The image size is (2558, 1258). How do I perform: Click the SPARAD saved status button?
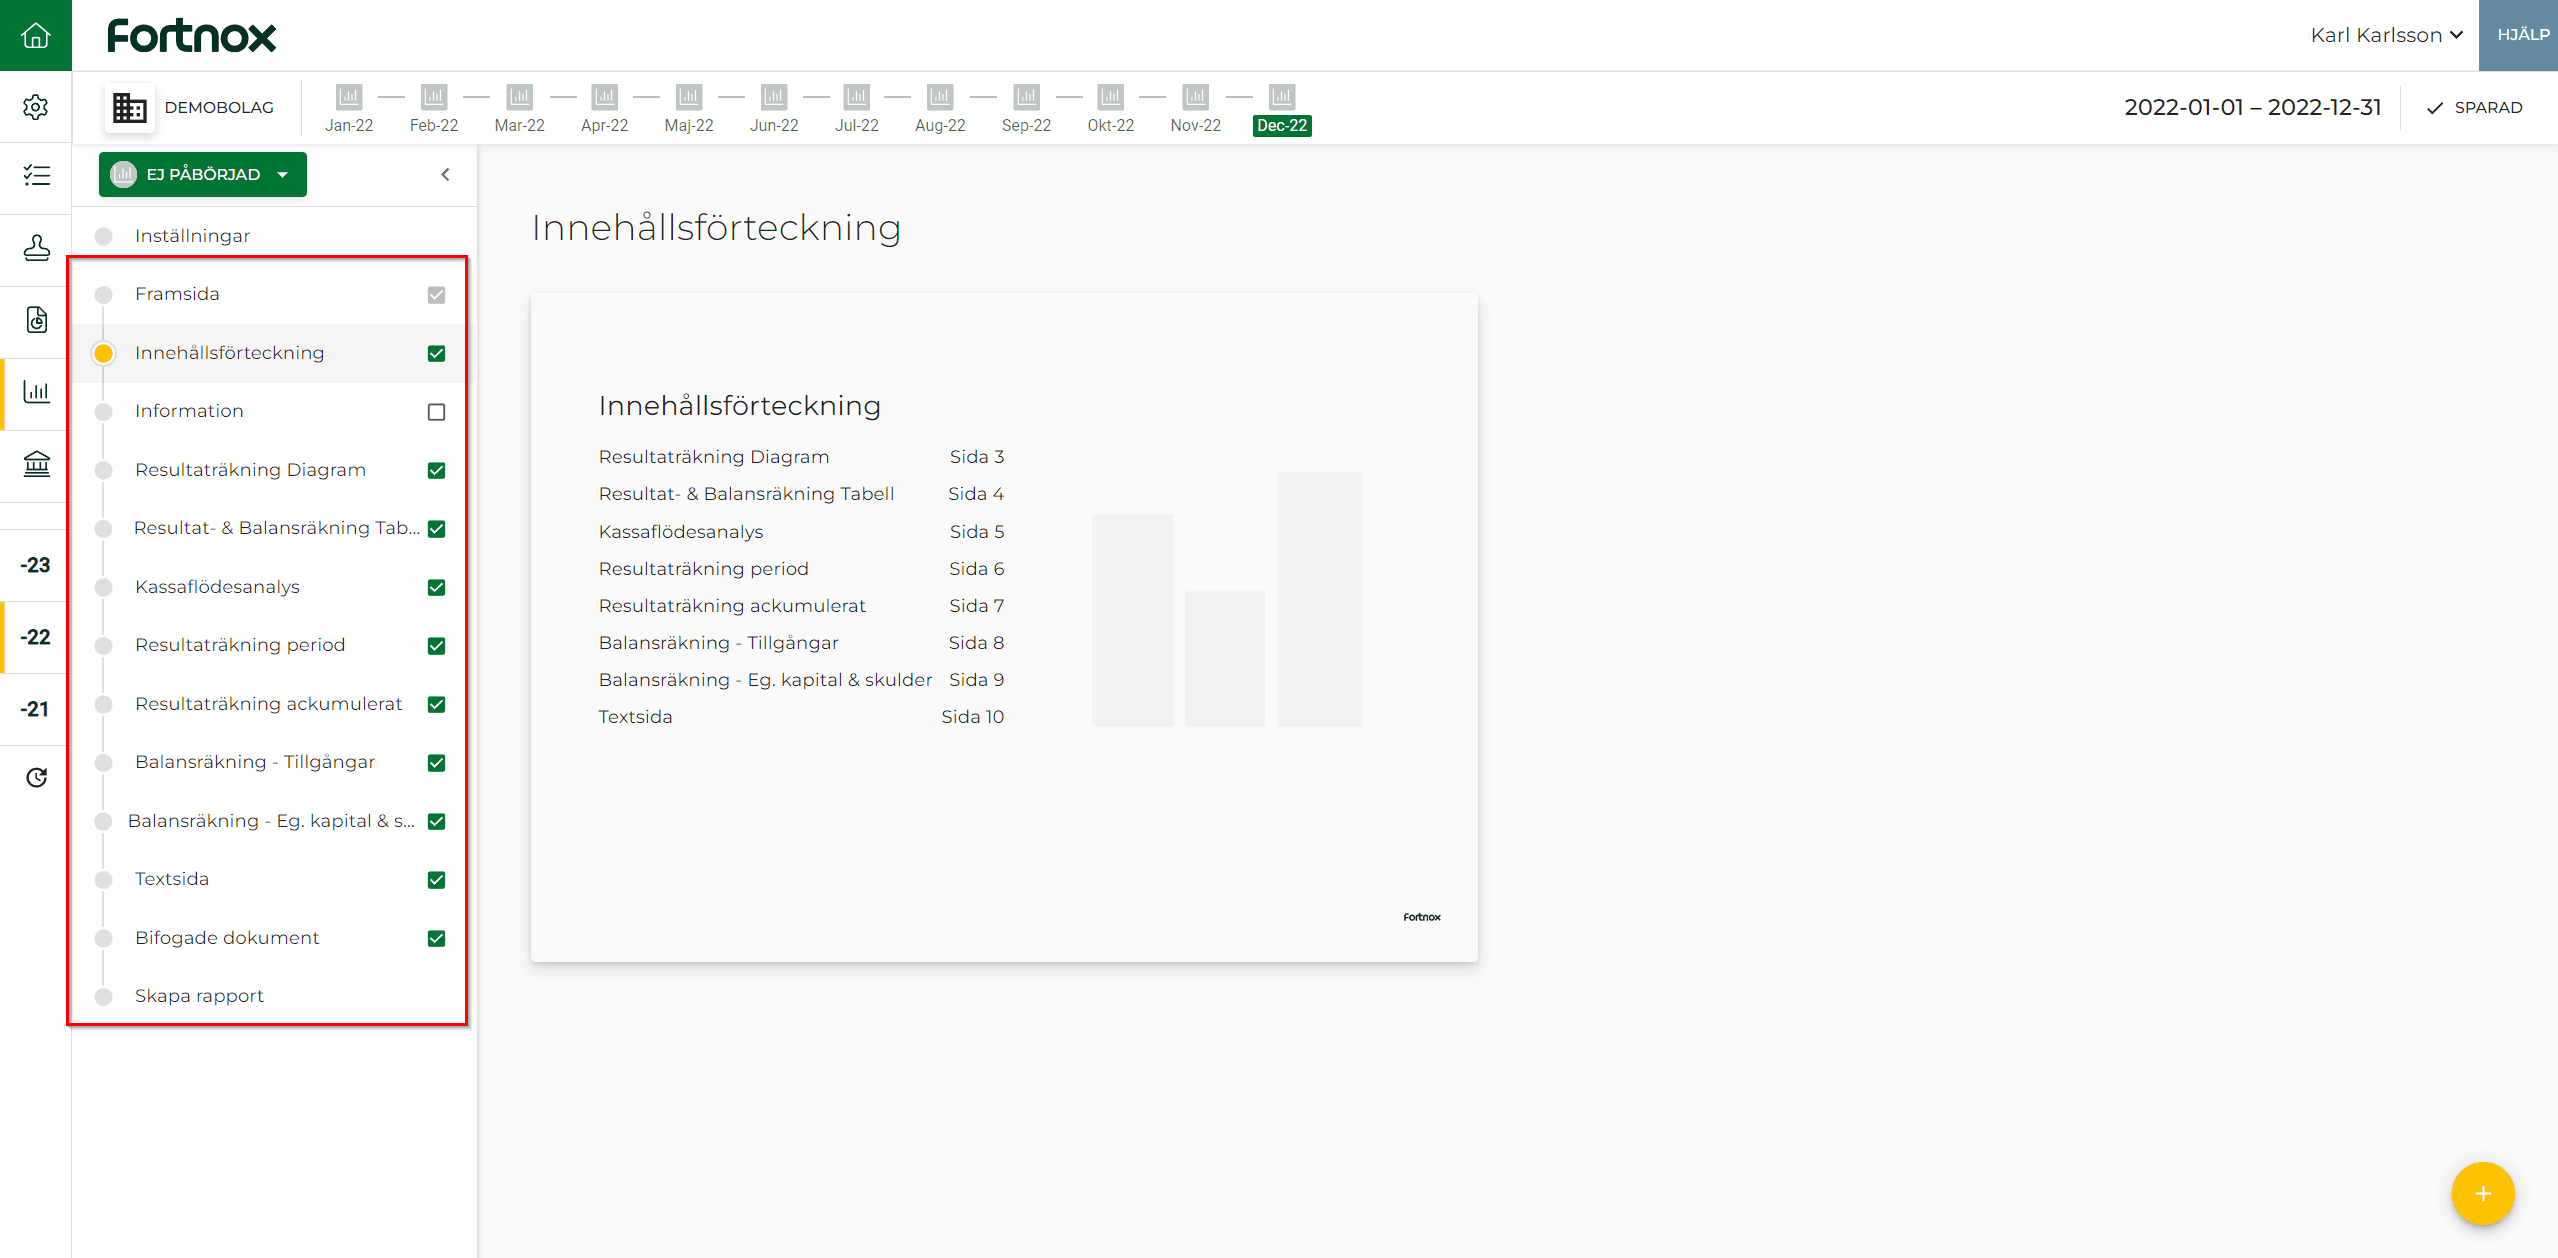[2474, 107]
